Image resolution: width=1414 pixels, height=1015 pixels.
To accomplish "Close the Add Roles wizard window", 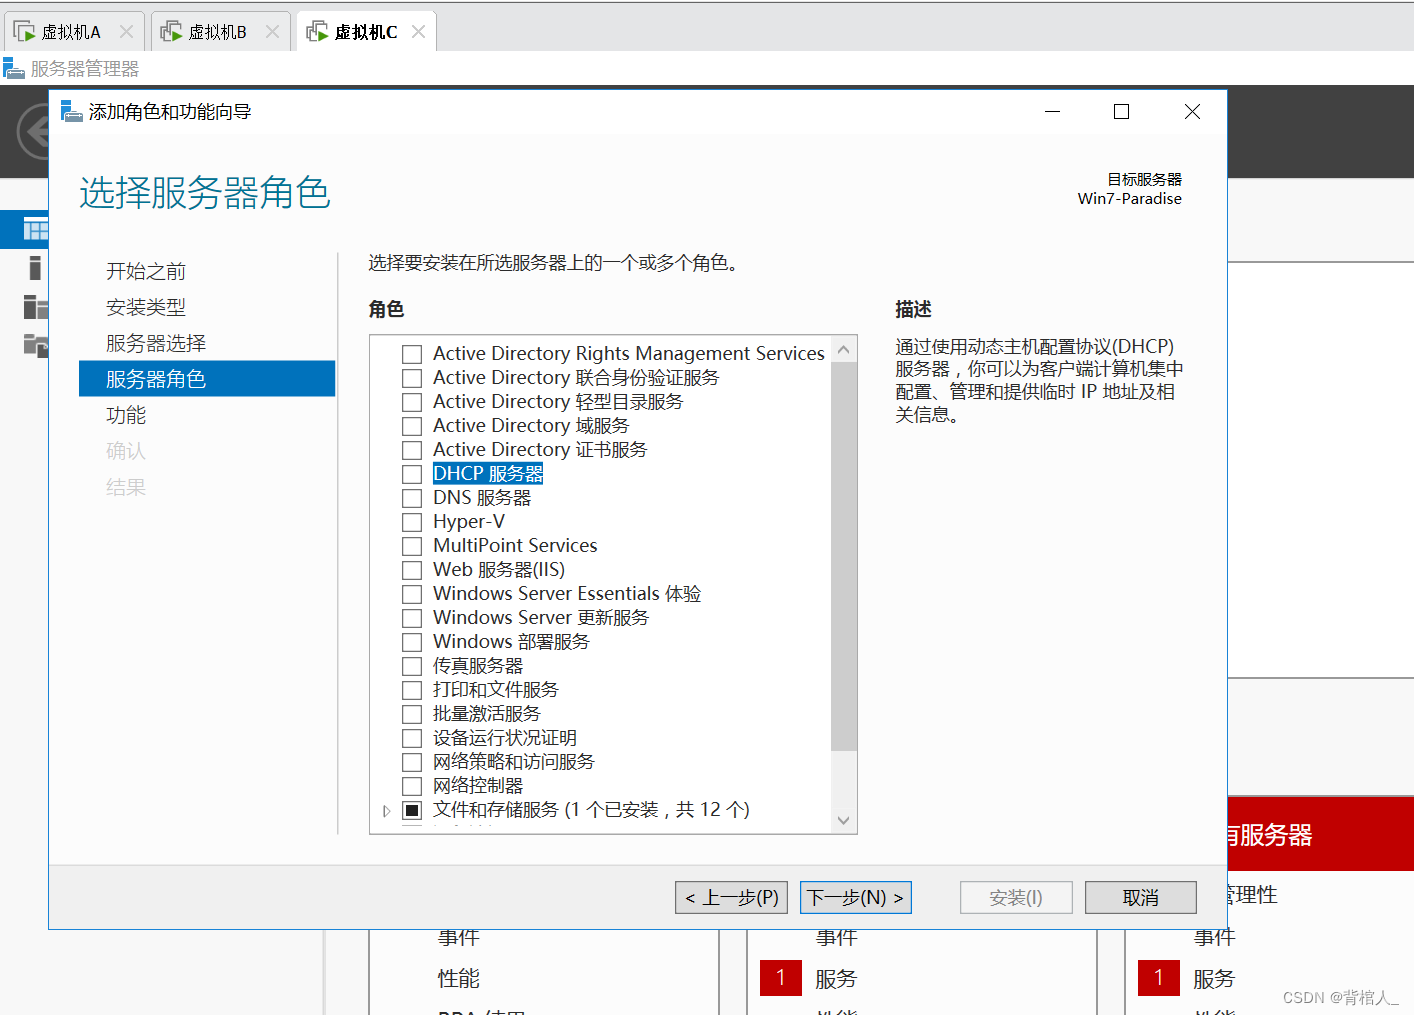I will (1192, 112).
